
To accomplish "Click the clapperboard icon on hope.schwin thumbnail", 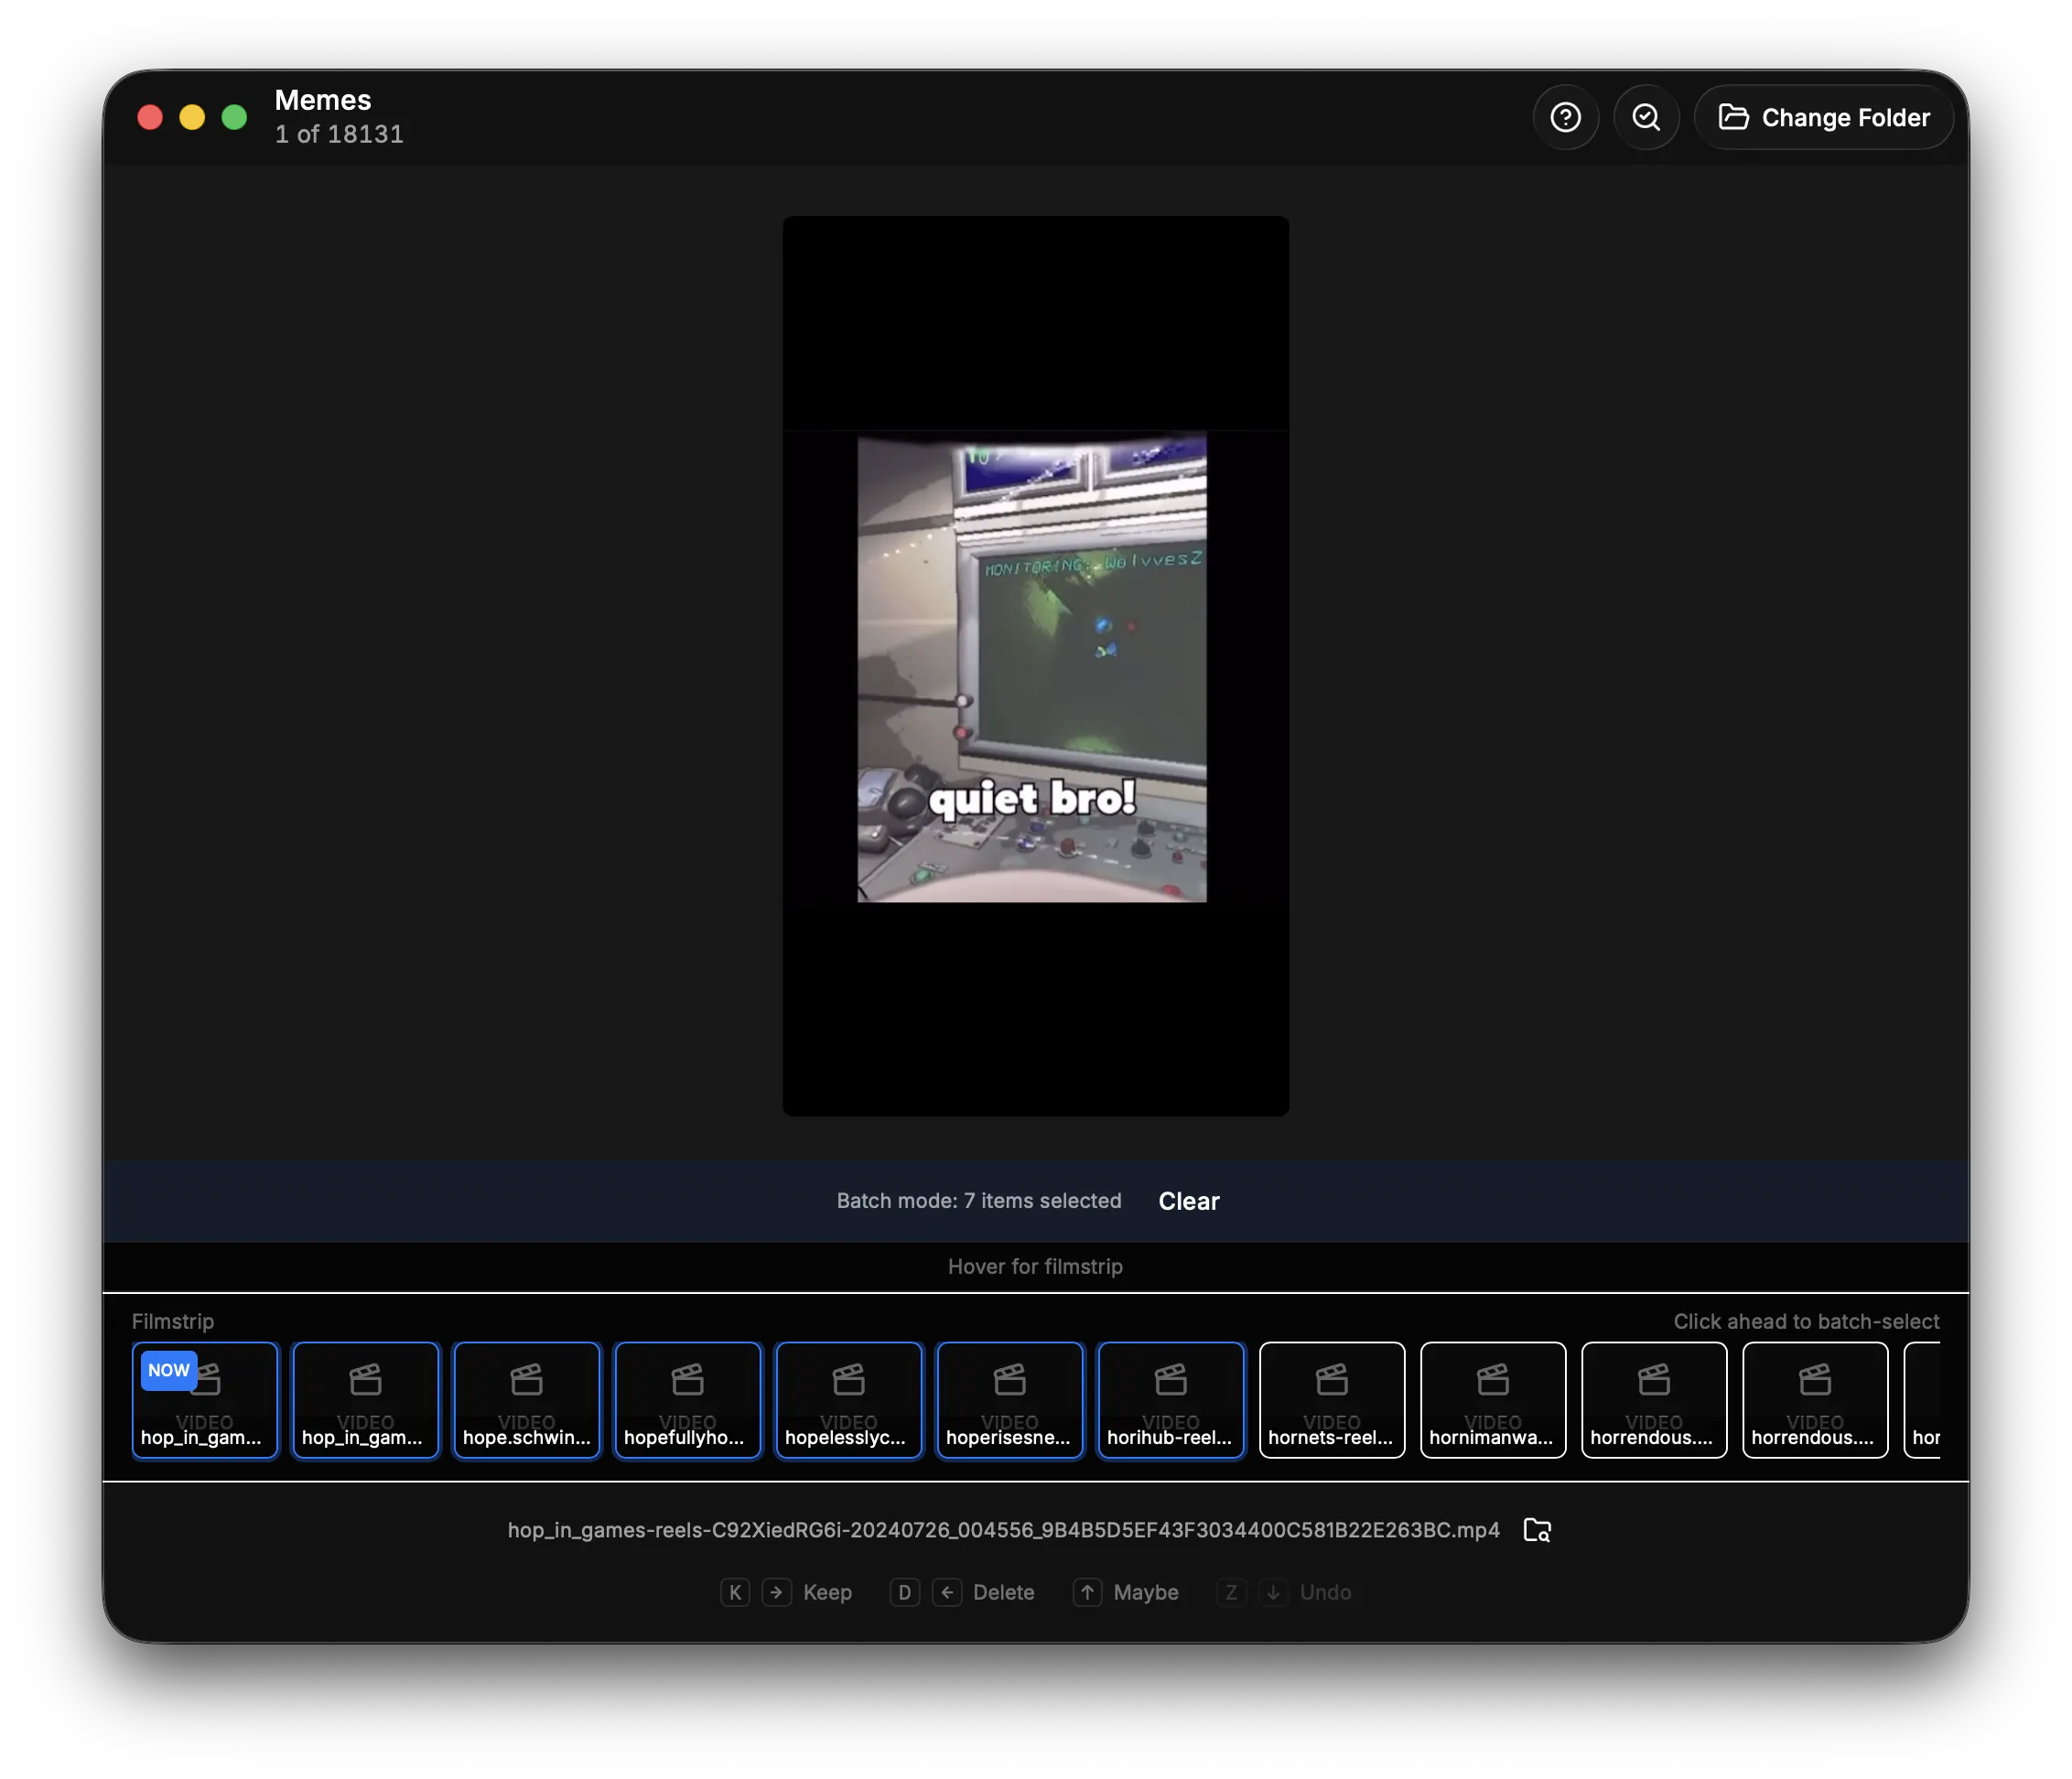I will coord(526,1378).
